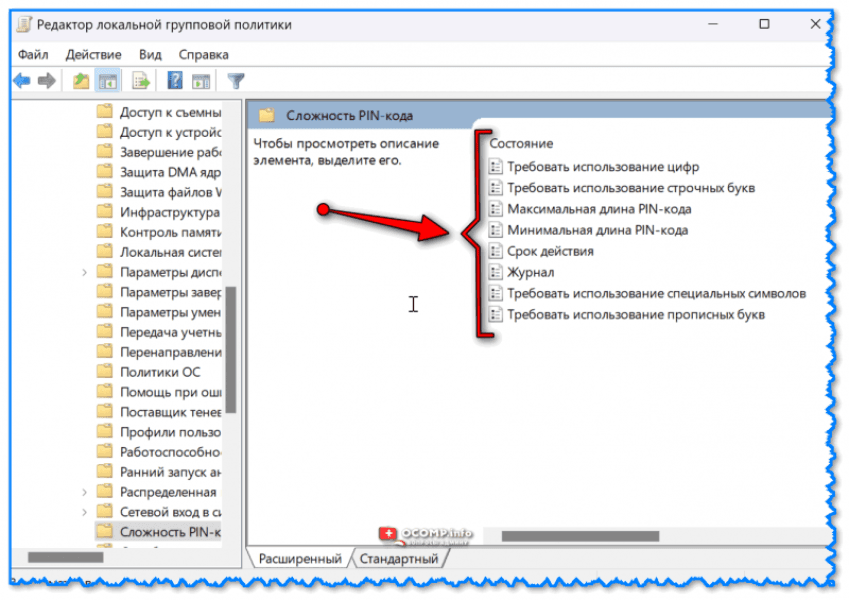849x600 pixels.
Task: Click the Export list toolbar icon
Action: (x=141, y=81)
